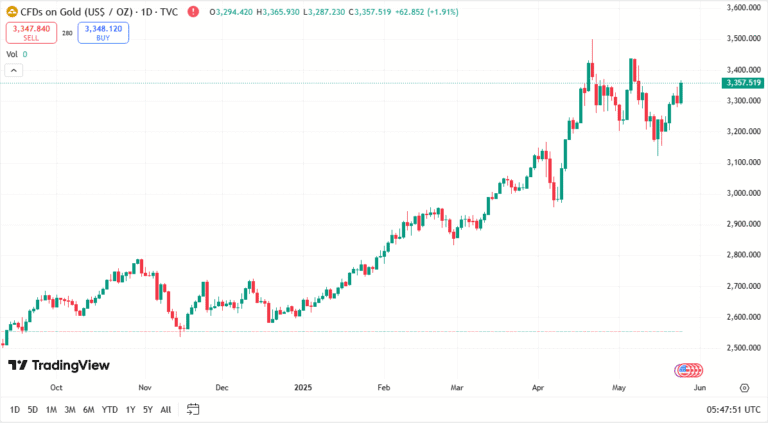The image size is (768, 423).
Task: Click the gold symbol icon
Action: (12, 10)
